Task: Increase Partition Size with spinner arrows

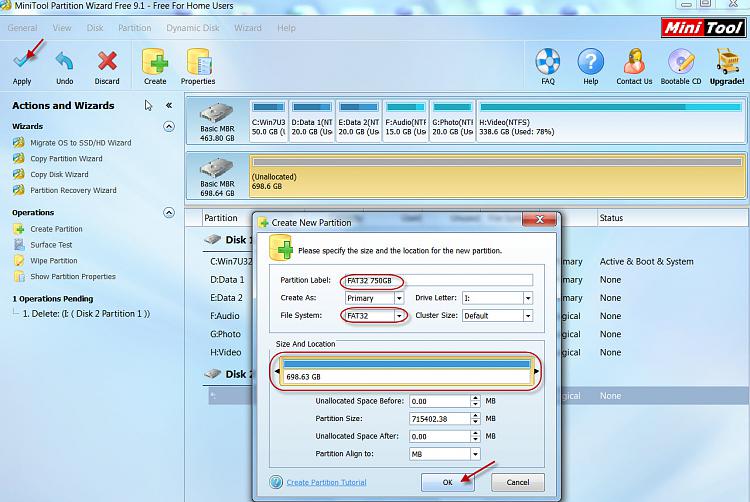Action: click(475, 418)
